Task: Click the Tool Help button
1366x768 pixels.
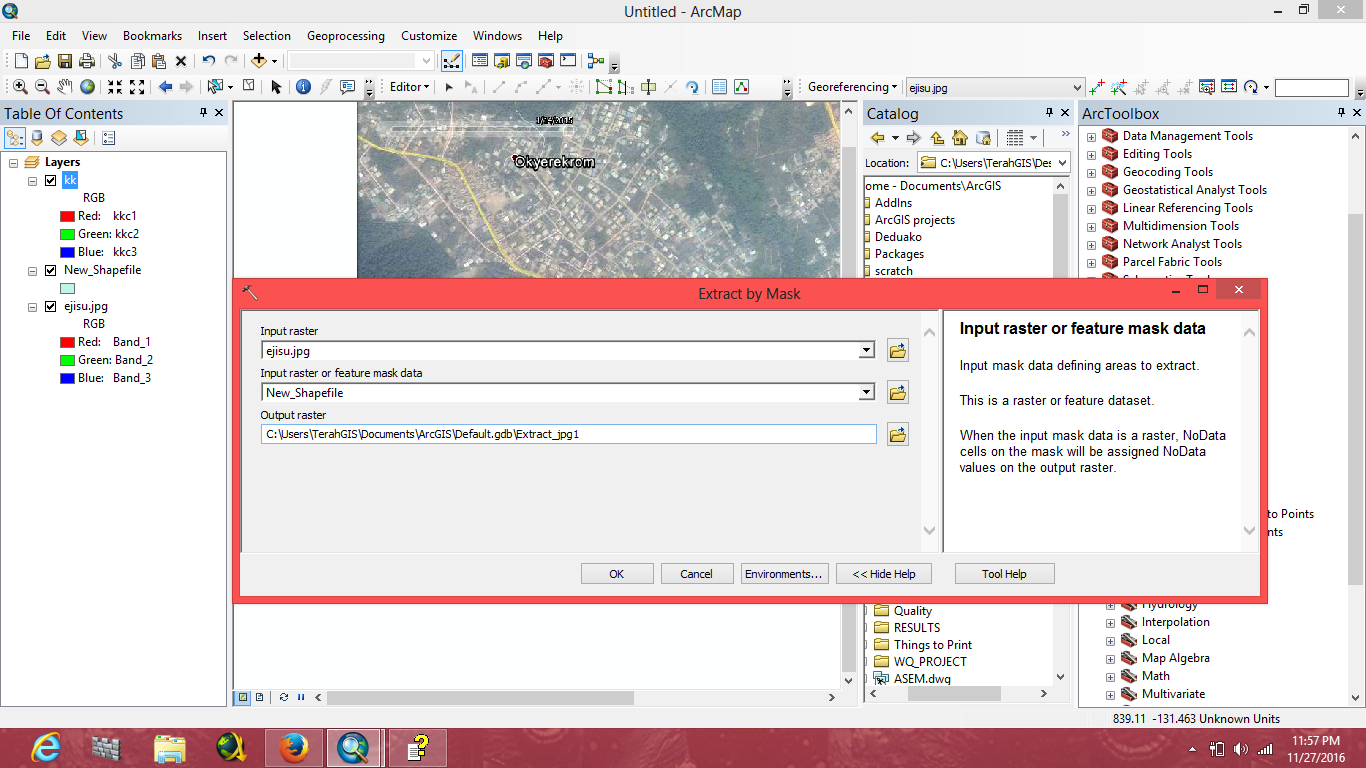Action: tap(1004, 574)
